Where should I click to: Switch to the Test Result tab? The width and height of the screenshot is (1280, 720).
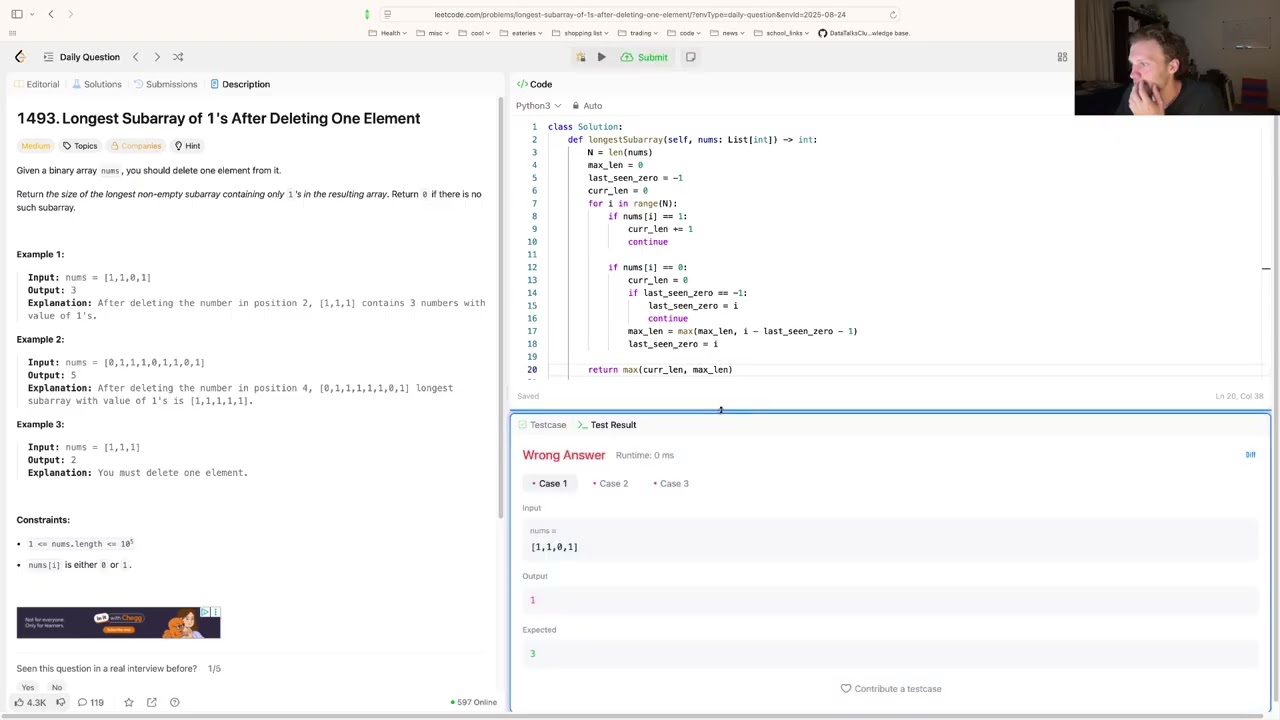[x=607, y=425]
